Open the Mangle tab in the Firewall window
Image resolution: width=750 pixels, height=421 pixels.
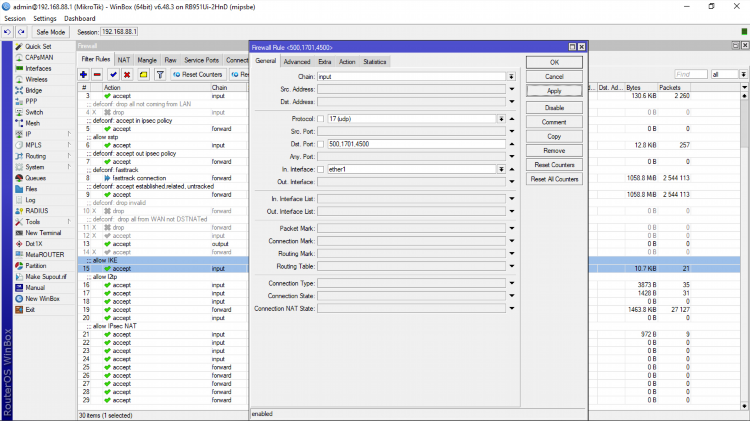tap(147, 60)
